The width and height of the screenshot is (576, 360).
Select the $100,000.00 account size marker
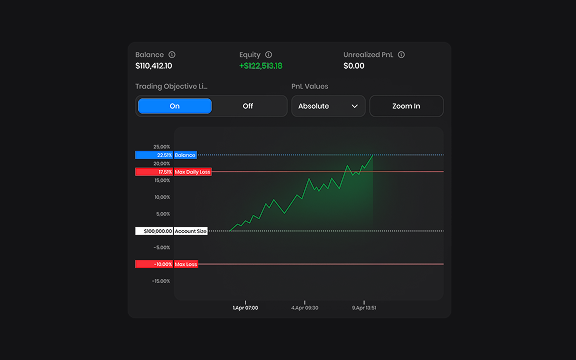tap(154, 231)
